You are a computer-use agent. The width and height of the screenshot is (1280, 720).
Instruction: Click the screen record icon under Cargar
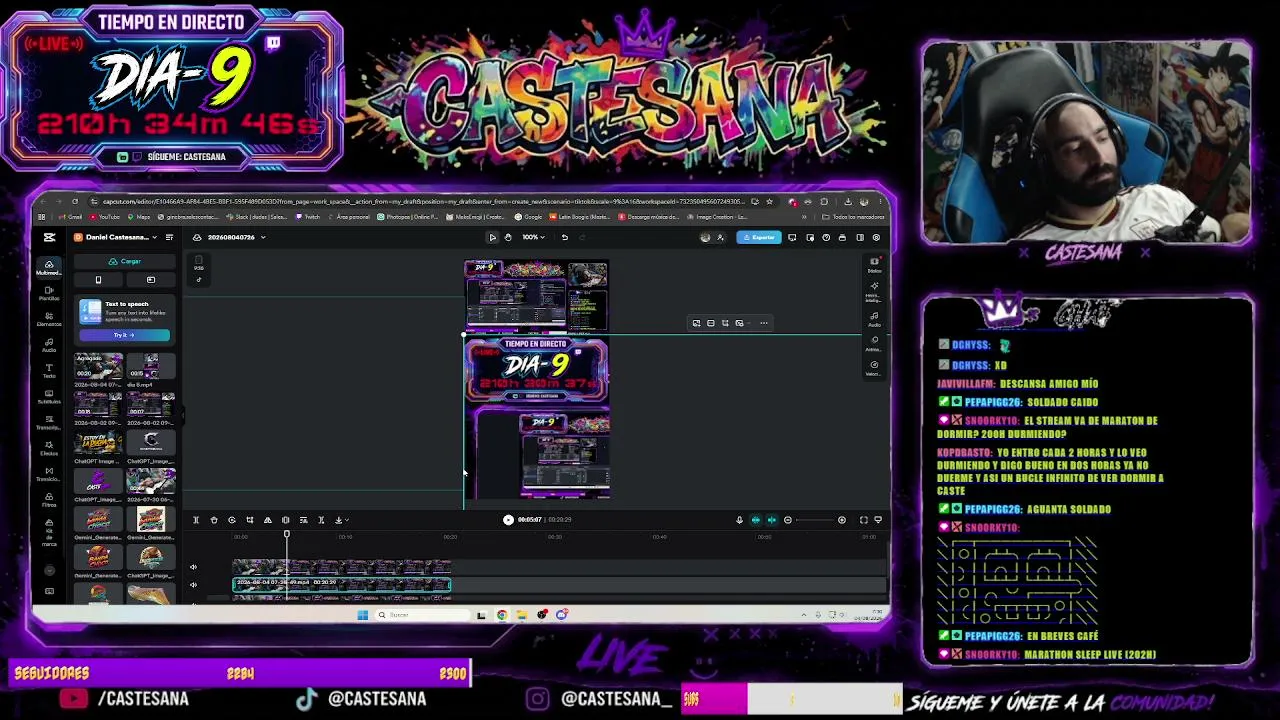coord(150,280)
